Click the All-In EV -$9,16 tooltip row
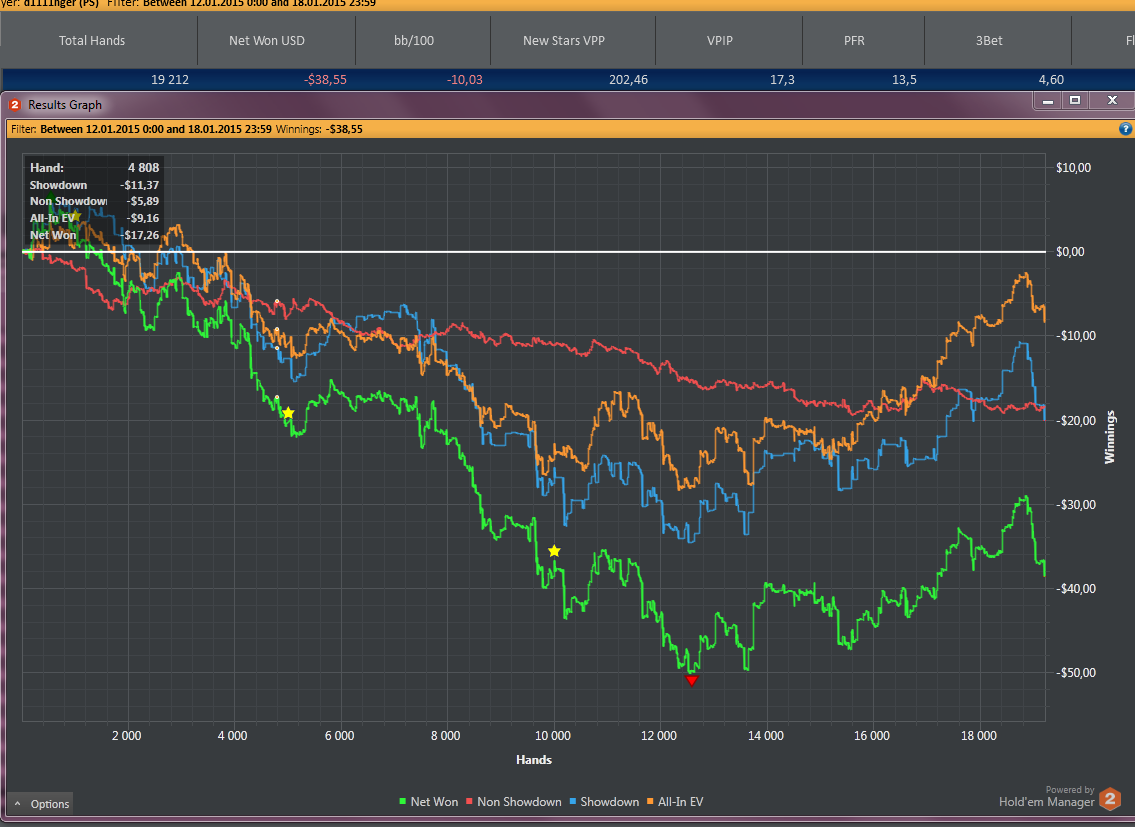Screen dimensions: 1135x827 [x=94, y=218]
